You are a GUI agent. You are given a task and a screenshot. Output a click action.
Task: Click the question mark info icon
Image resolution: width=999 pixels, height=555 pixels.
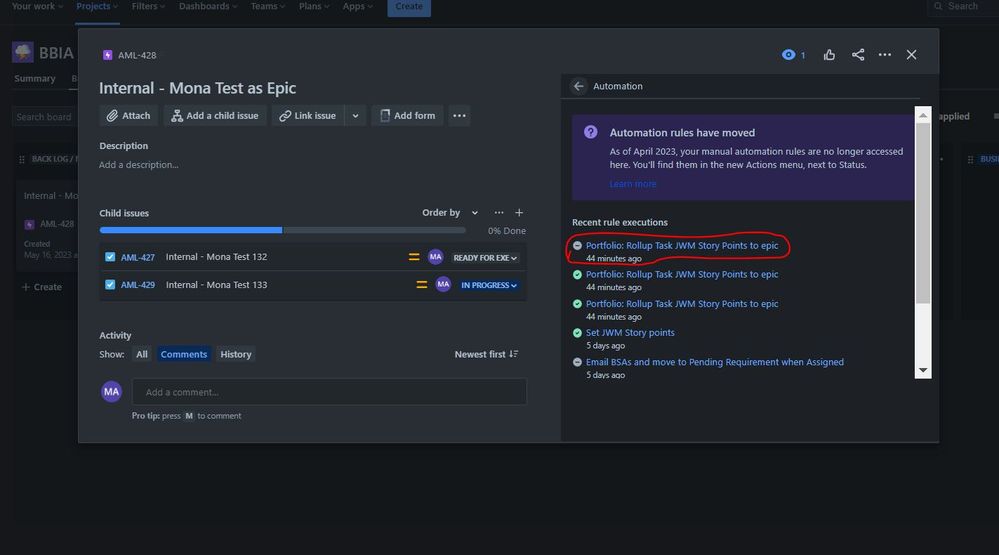coord(591,132)
